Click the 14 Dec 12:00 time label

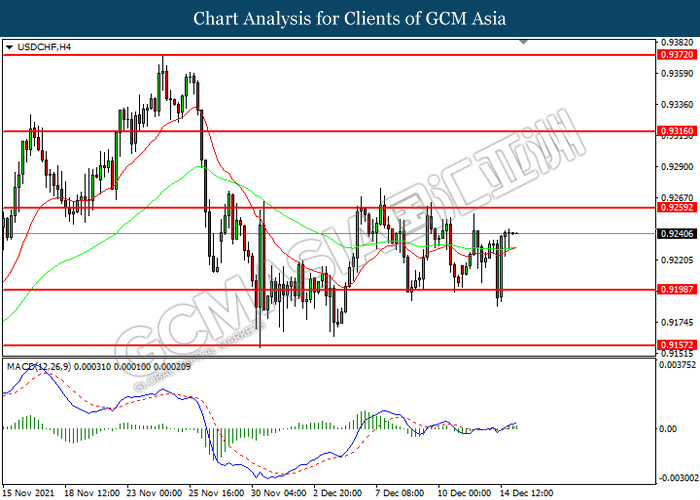tap(526, 493)
